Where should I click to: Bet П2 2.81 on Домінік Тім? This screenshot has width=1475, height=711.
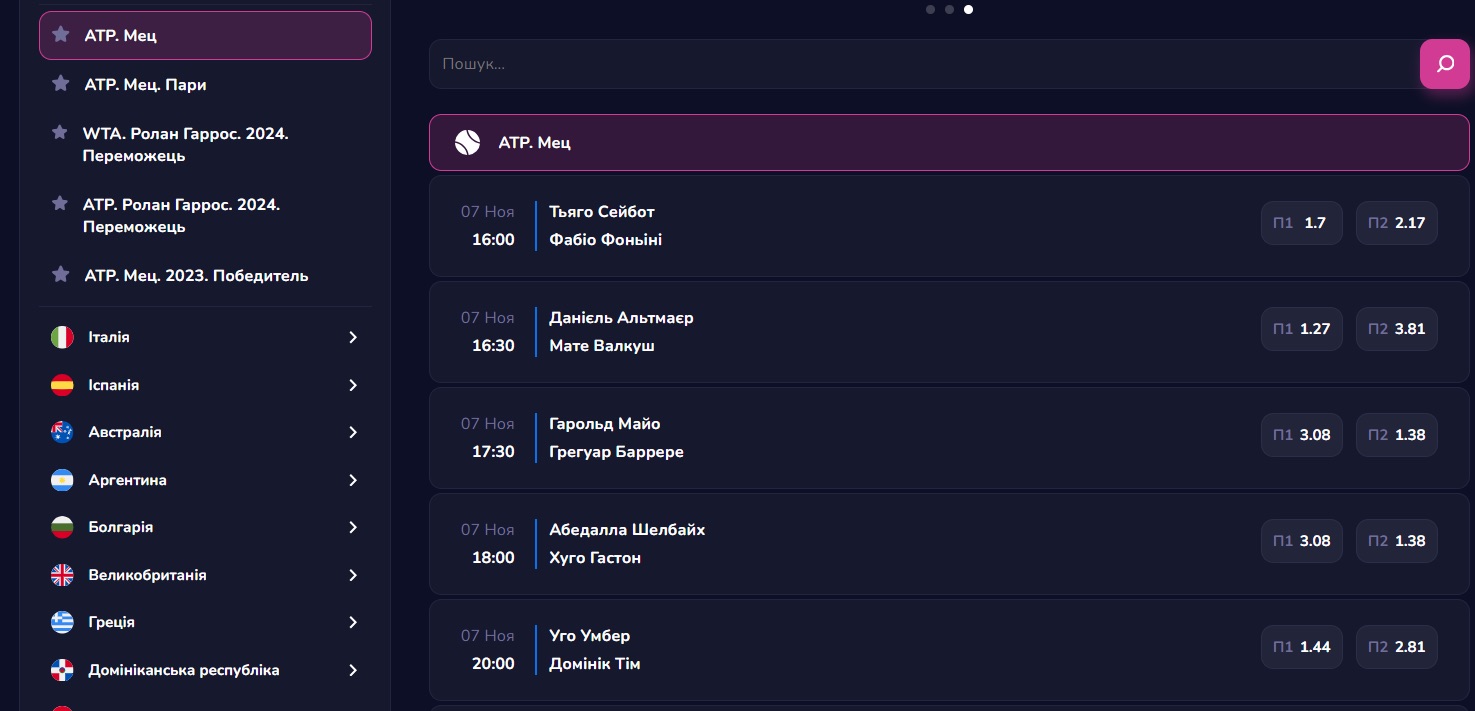tap(1397, 647)
